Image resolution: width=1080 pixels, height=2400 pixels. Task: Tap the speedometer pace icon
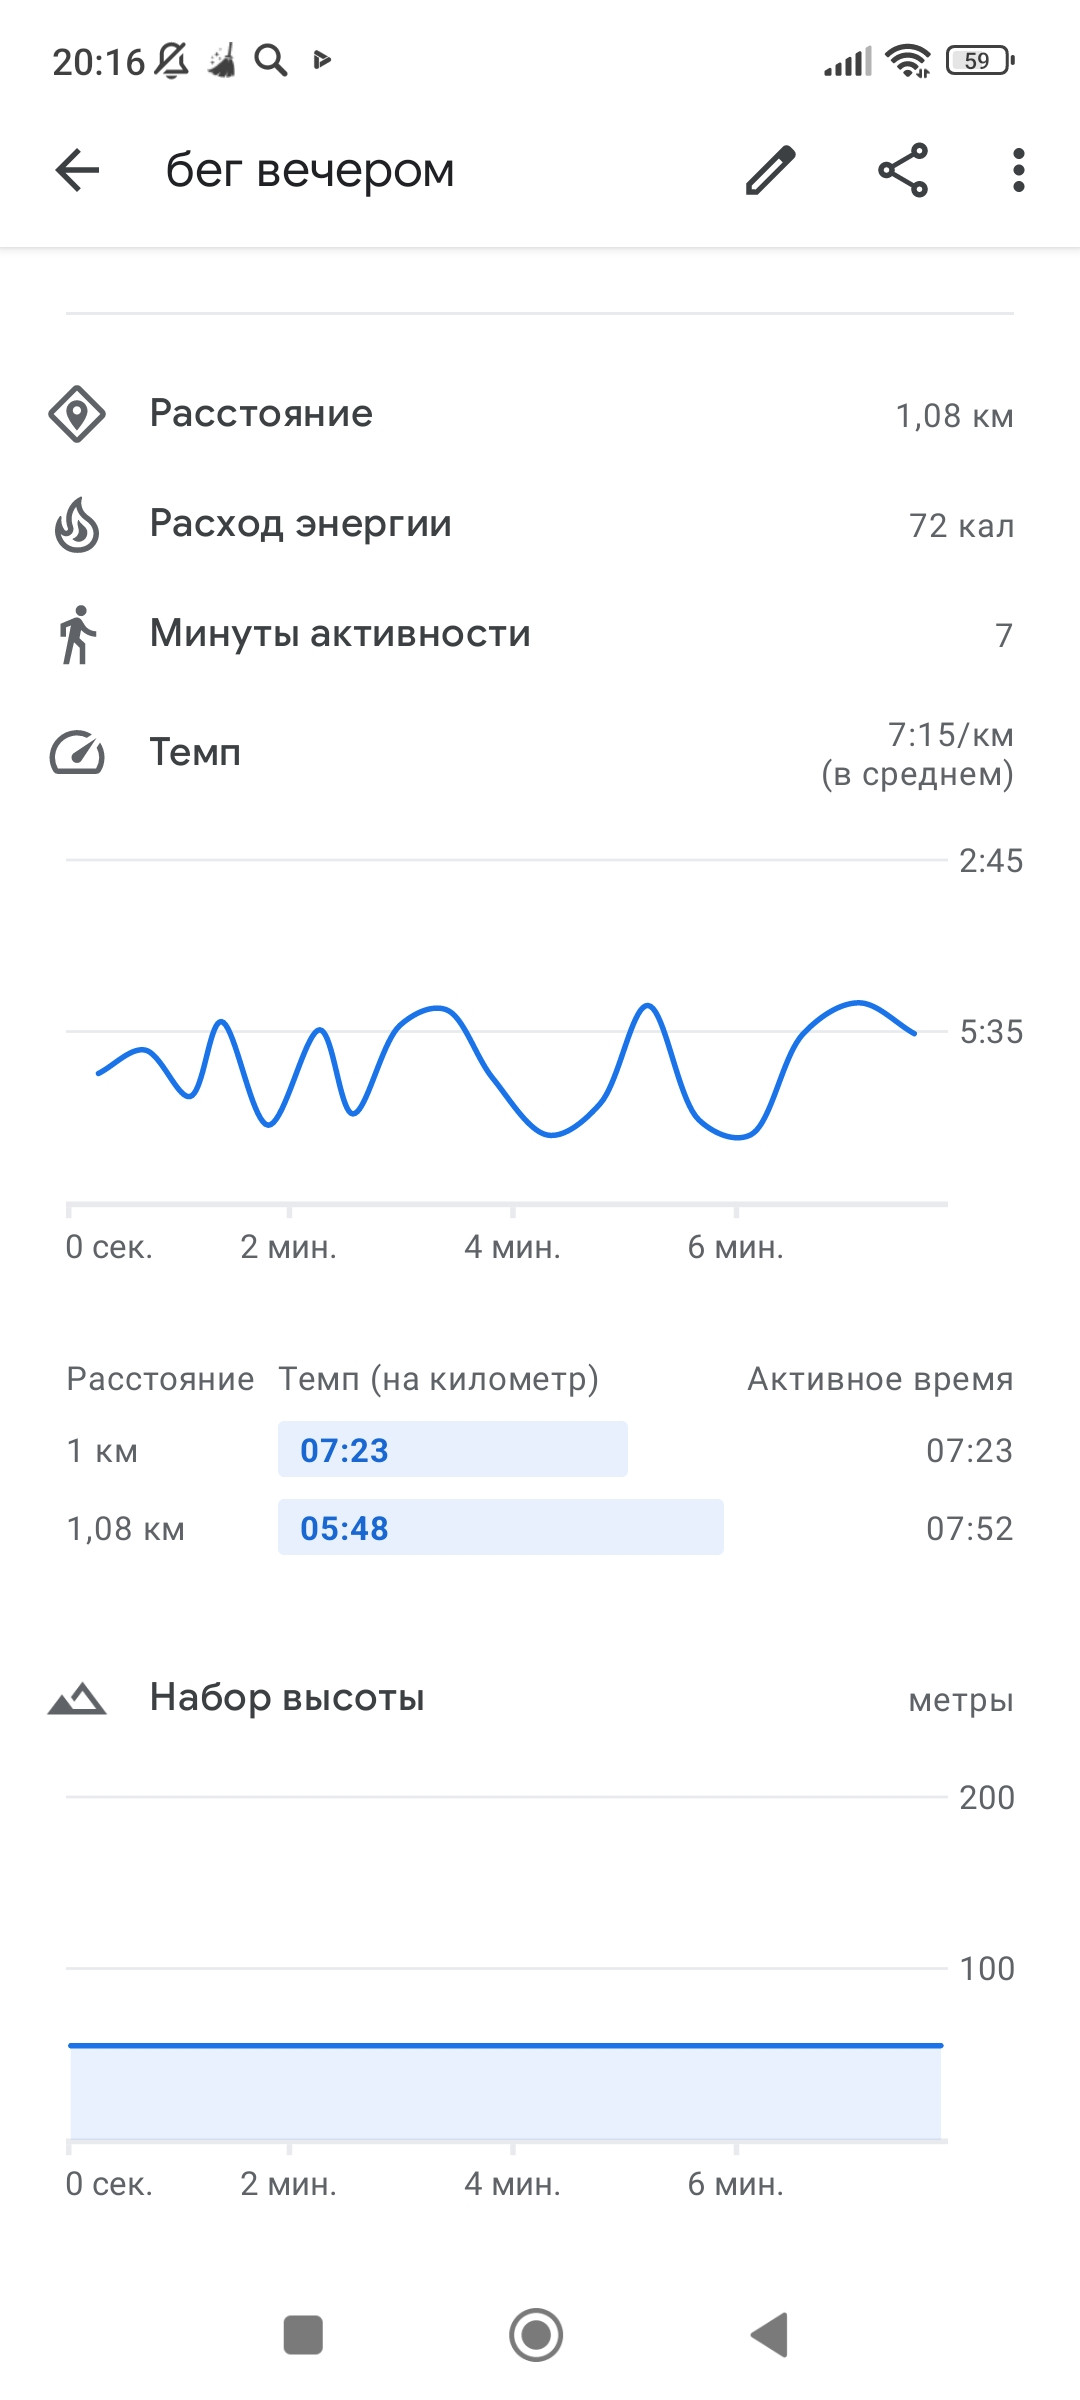pos(77,753)
